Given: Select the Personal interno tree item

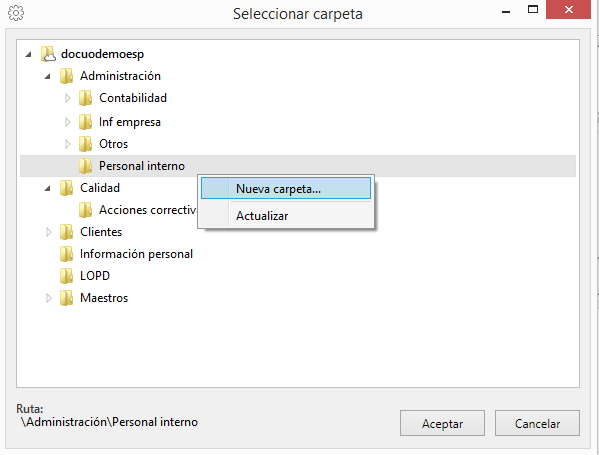Looking at the screenshot, I should point(141,166).
